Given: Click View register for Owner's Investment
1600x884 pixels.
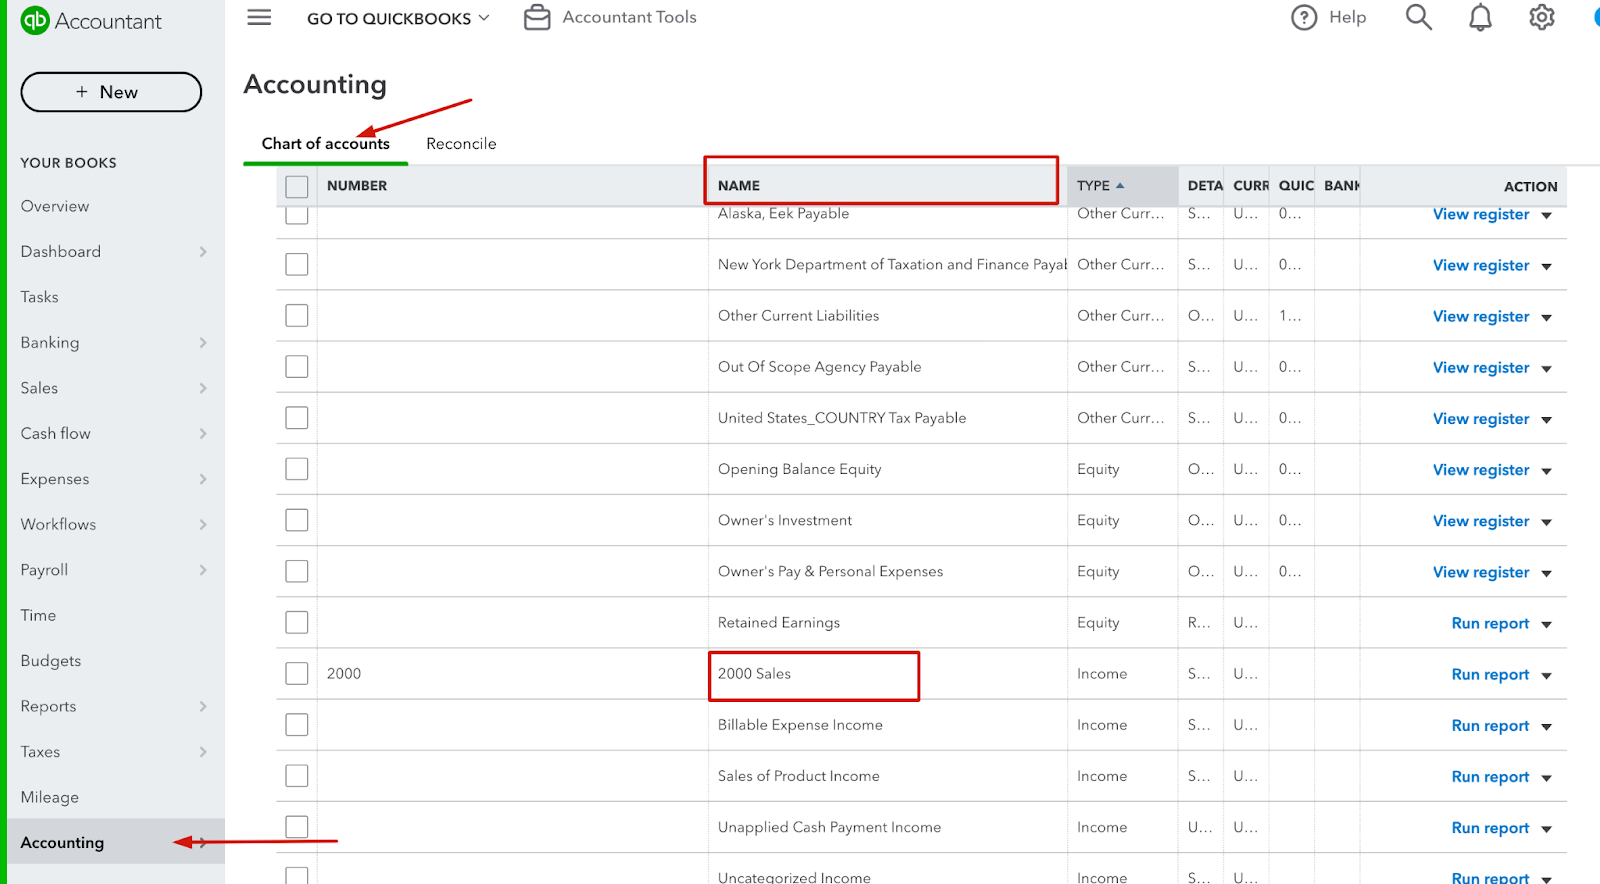Looking at the screenshot, I should click(1480, 521).
